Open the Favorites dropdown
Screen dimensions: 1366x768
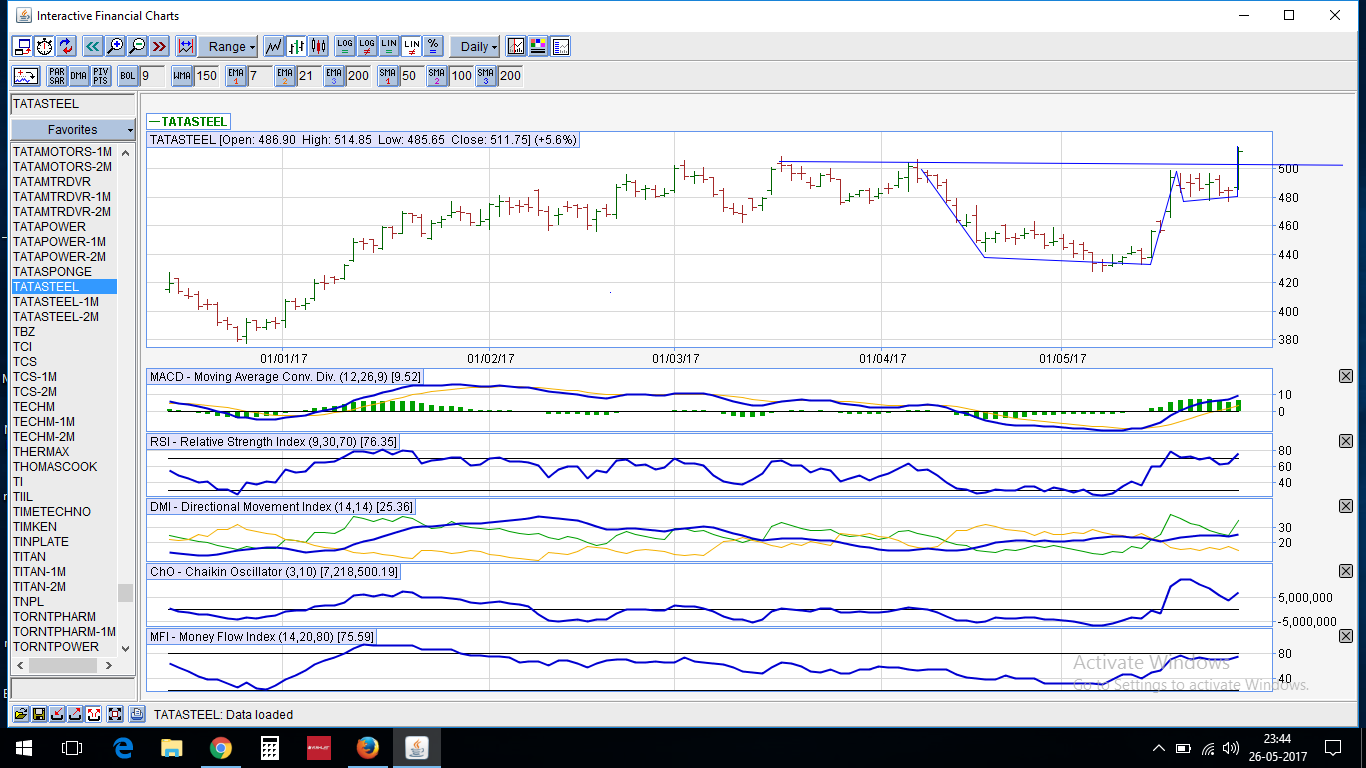click(72, 130)
